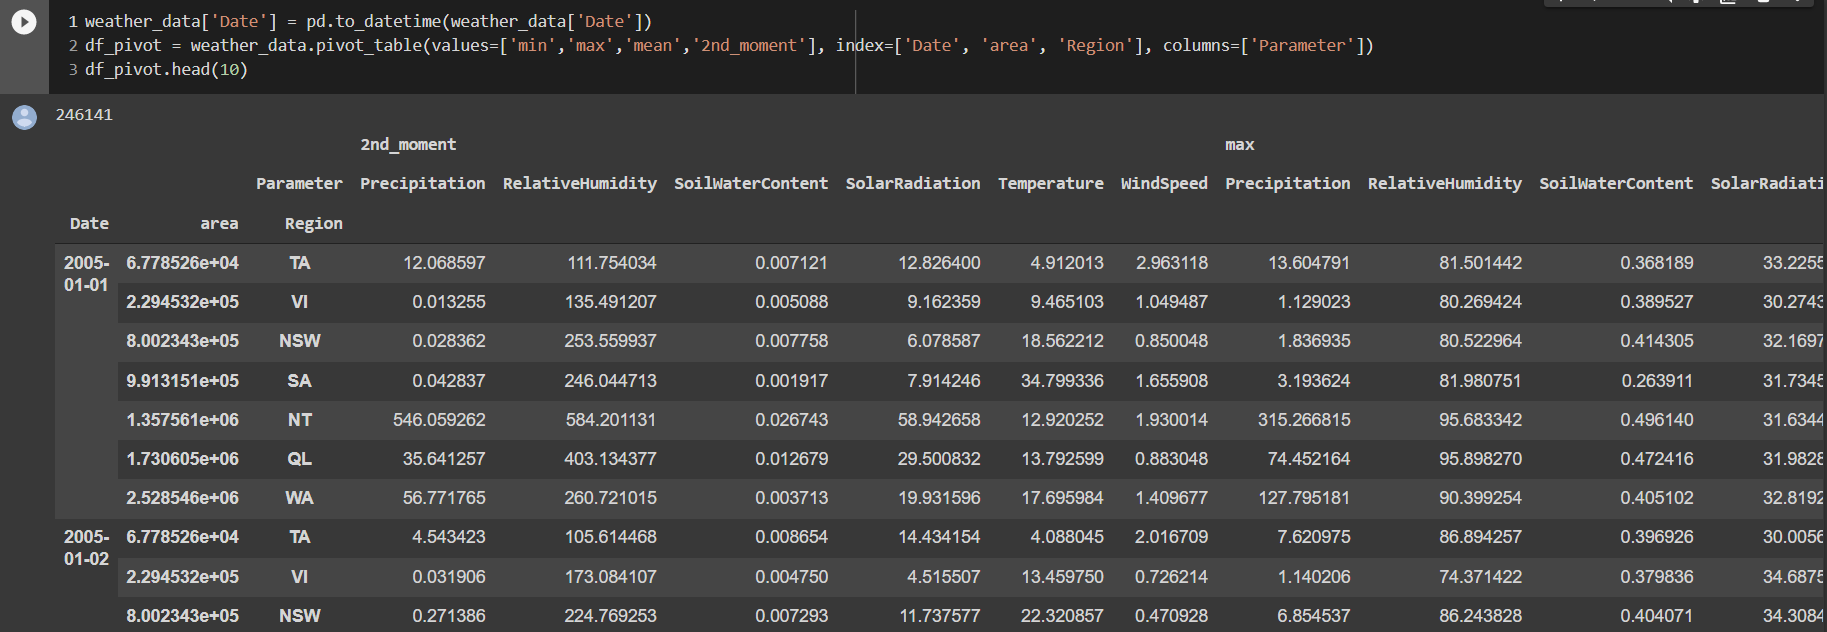
Task: Click the Precipitation header under max
Action: 1288,183
